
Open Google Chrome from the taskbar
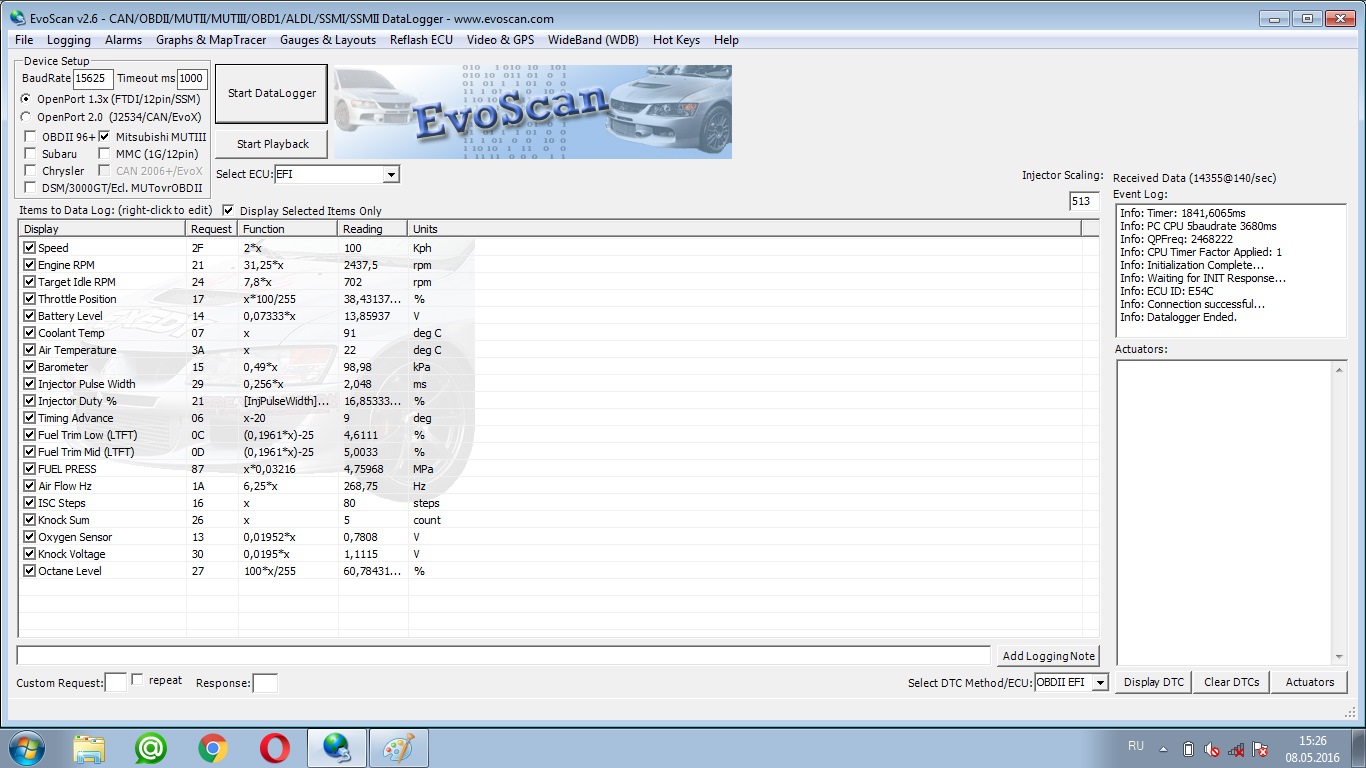tap(212, 748)
